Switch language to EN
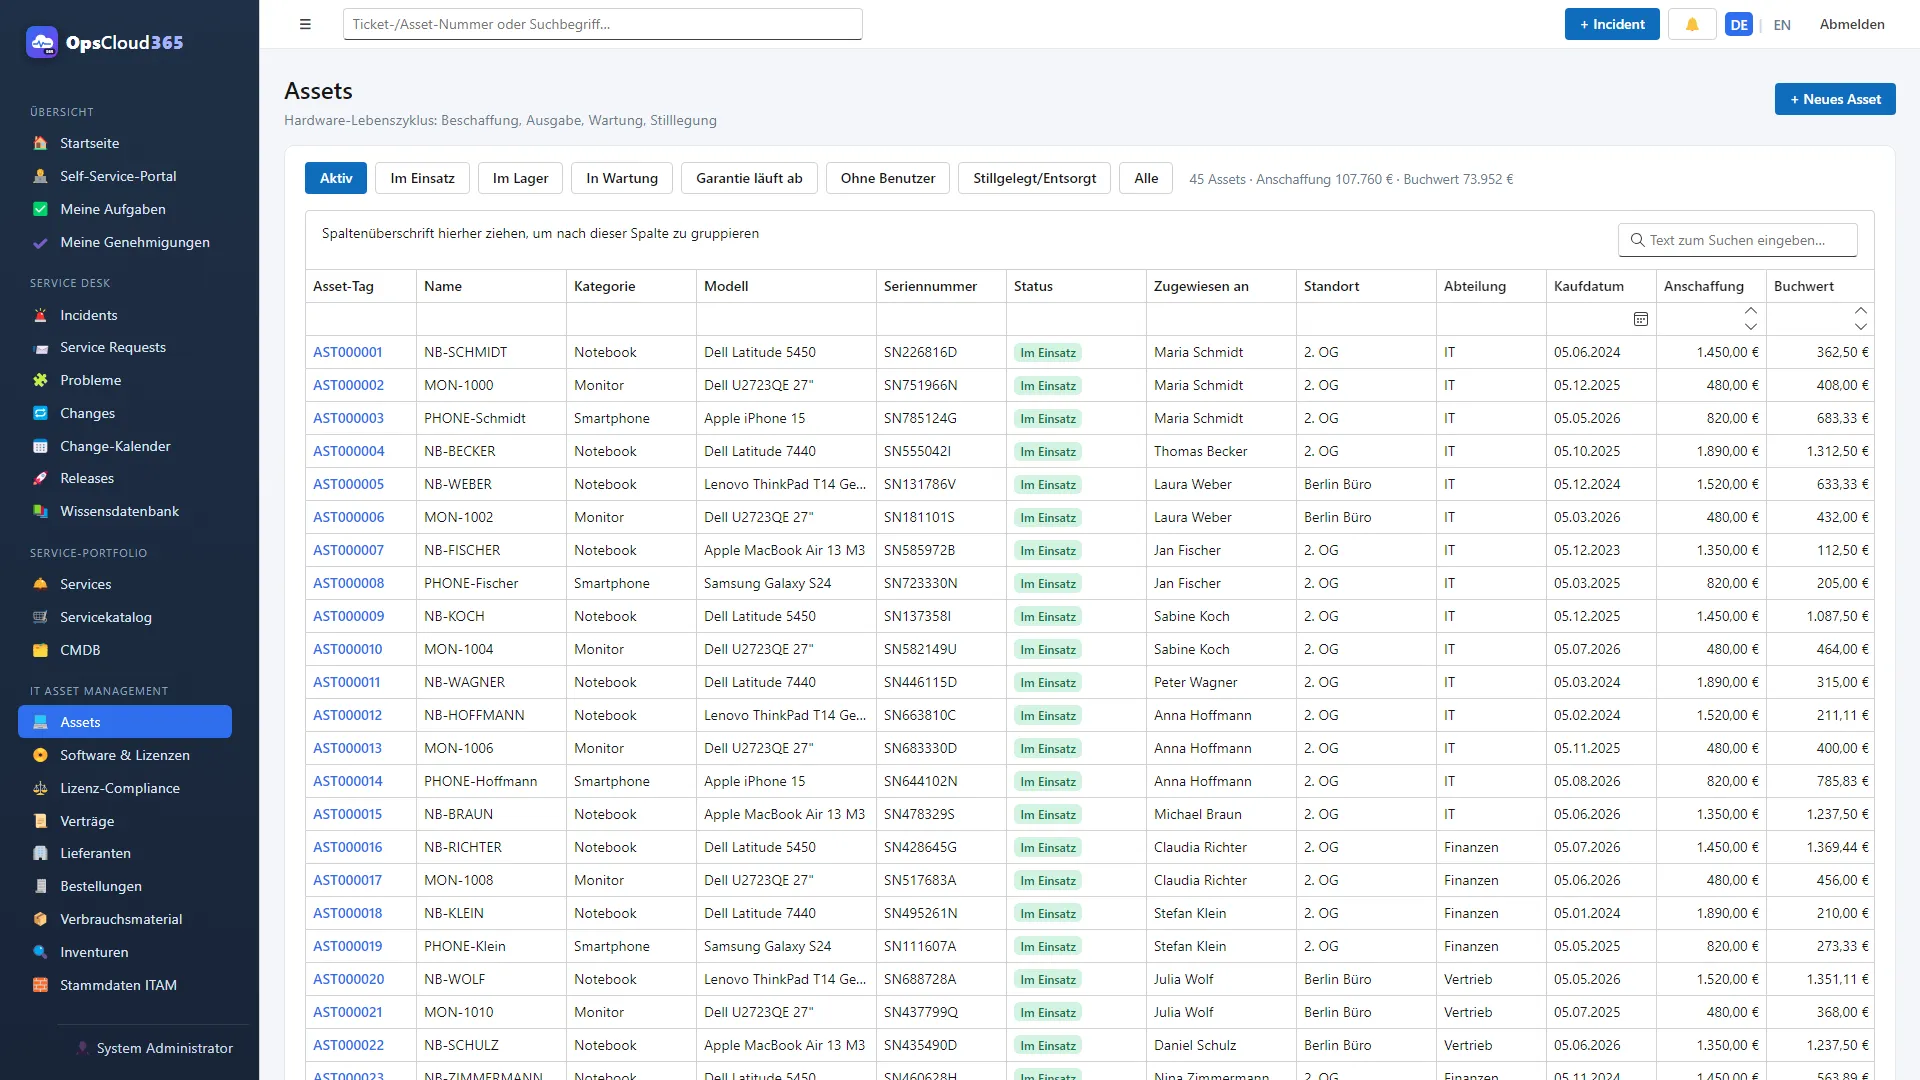The height and width of the screenshot is (1080, 1920). pyautogui.click(x=1782, y=25)
